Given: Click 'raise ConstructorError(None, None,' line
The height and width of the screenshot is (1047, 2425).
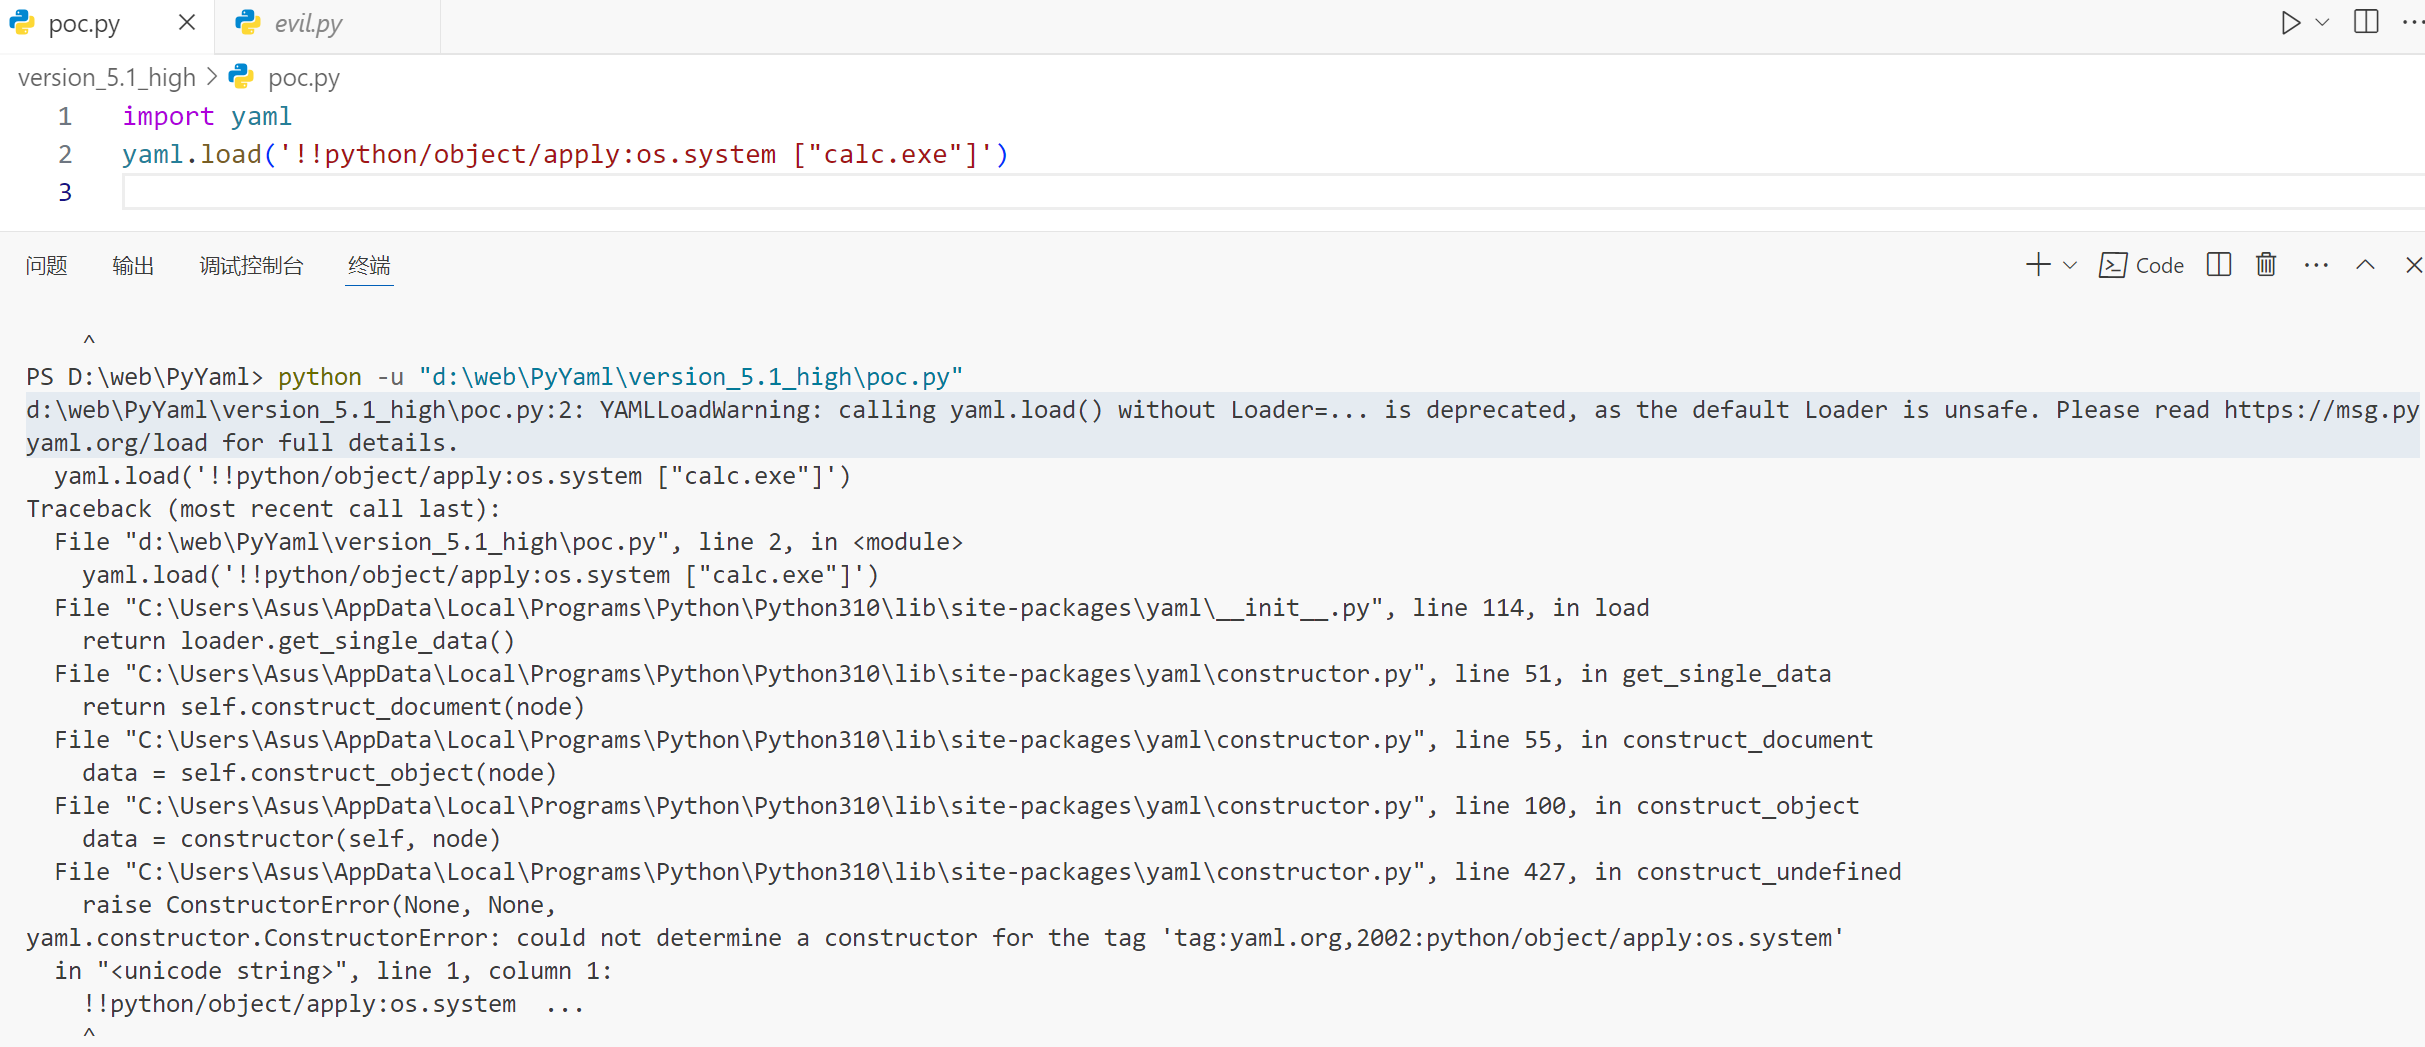Looking at the screenshot, I should pos(319,905).
